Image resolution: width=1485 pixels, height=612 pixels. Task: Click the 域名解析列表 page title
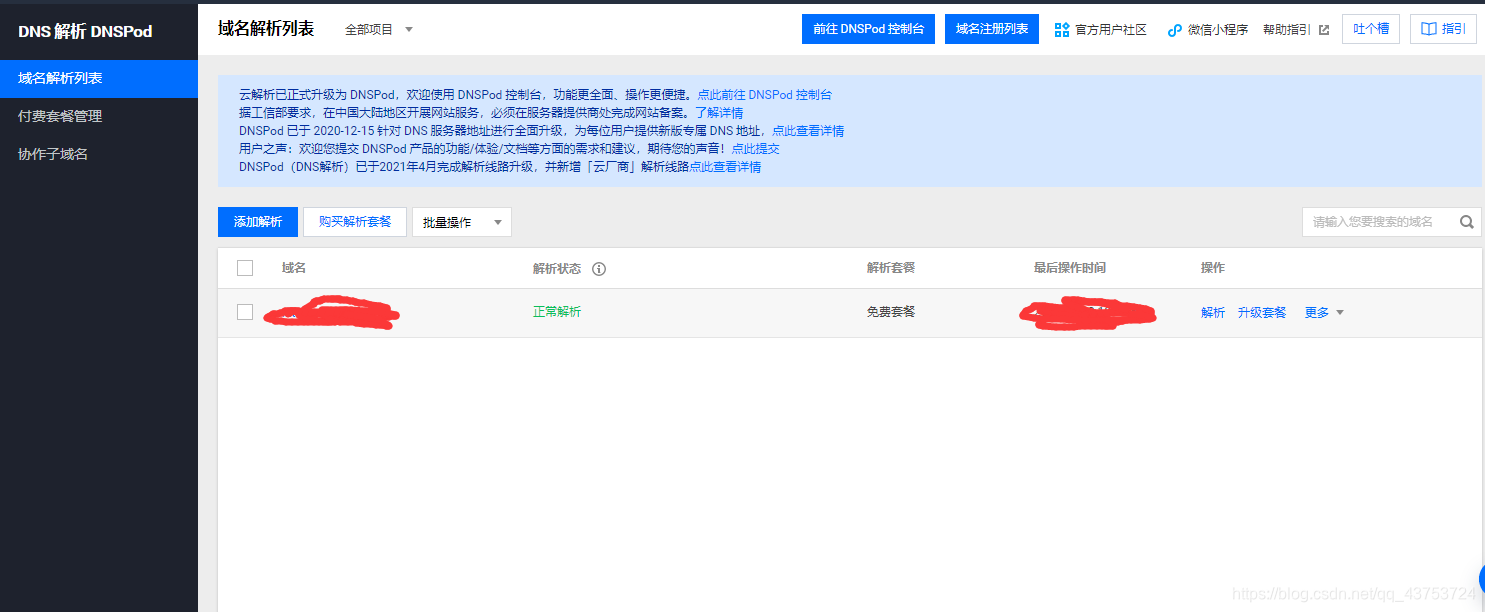[x=266, y=29]
